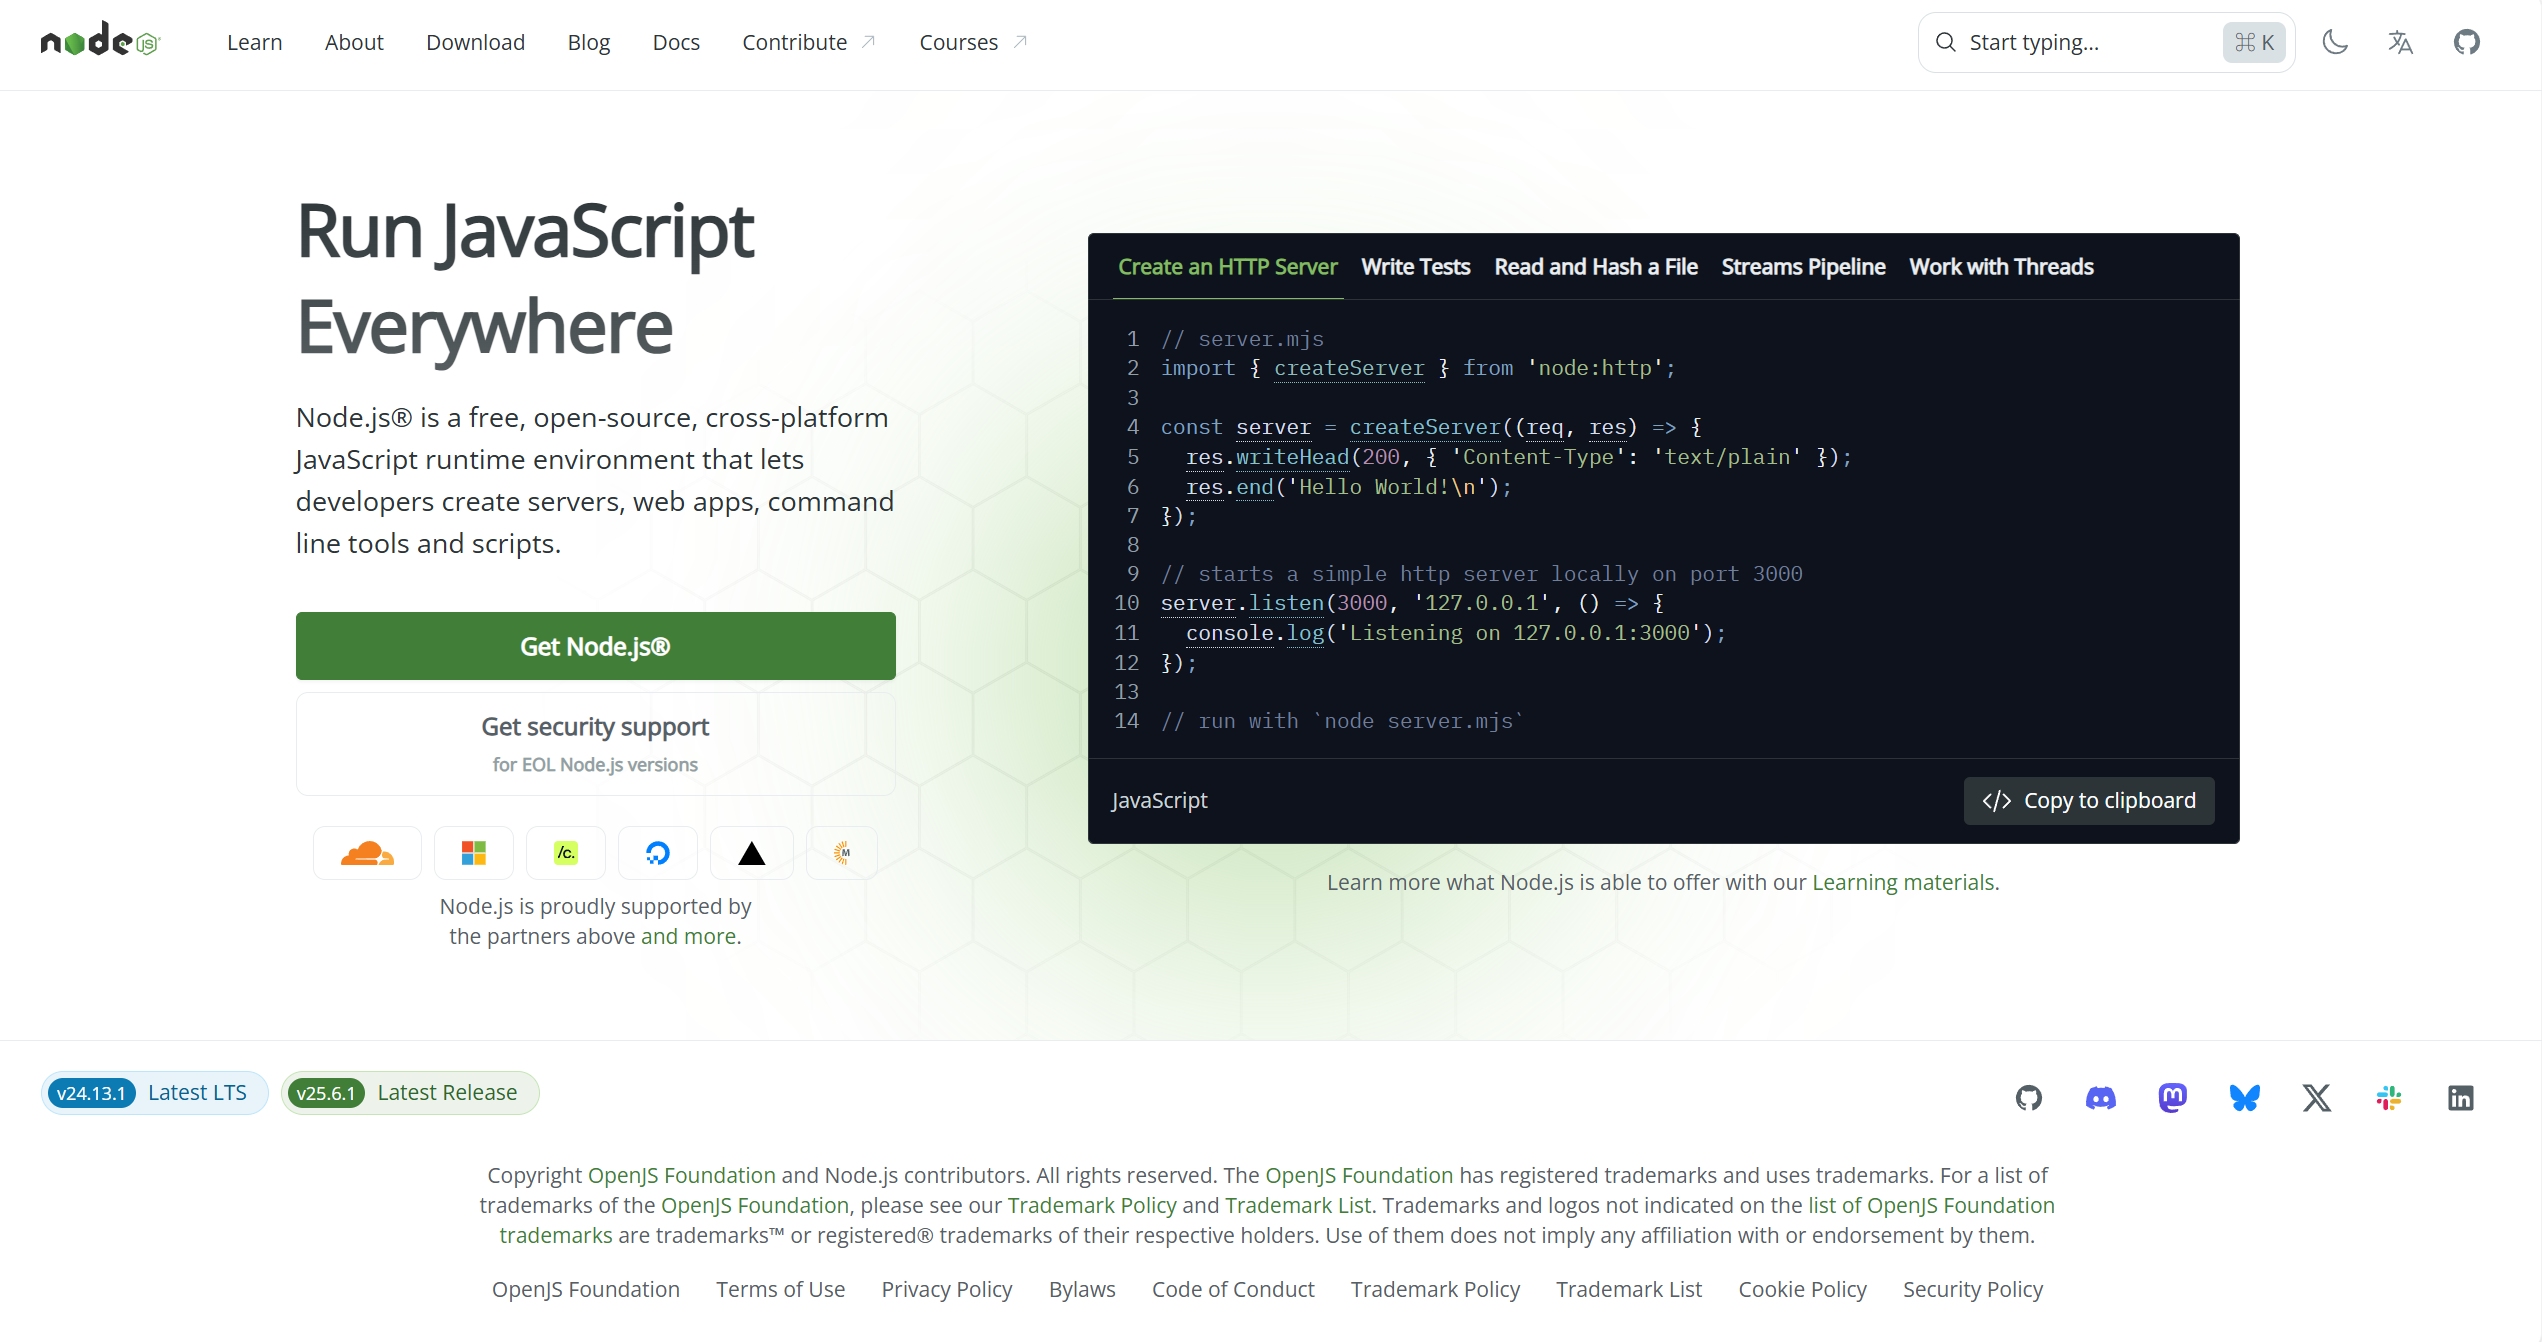
Task: Open the Mastodon social icon
Action: pyautogui.click(x=2172, y=1098)
